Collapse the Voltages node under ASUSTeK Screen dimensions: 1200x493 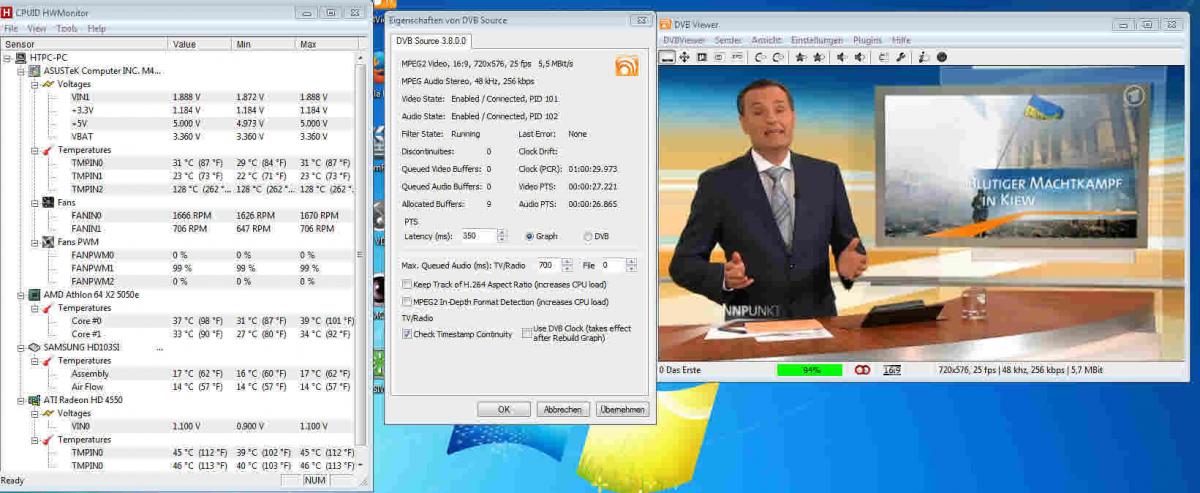[33, 84]
